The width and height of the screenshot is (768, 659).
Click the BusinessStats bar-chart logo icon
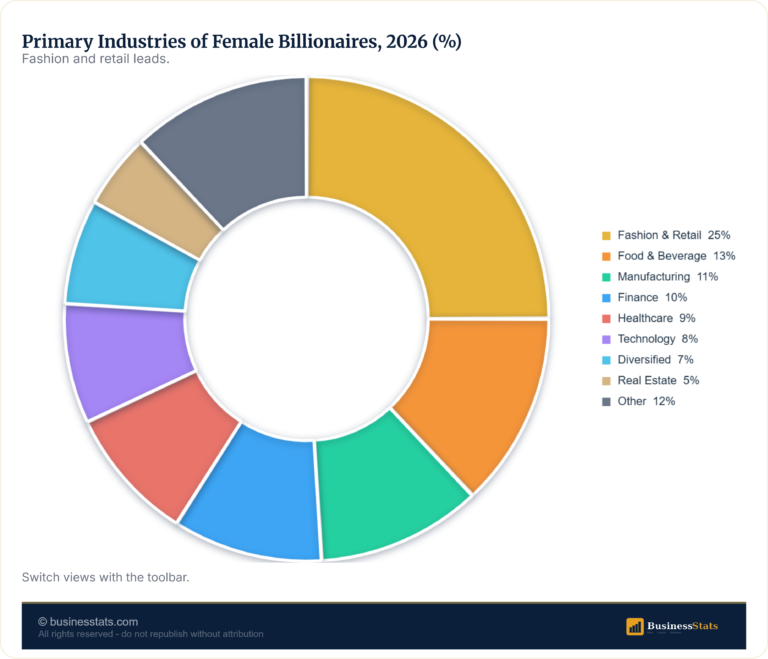click(635, 626)
